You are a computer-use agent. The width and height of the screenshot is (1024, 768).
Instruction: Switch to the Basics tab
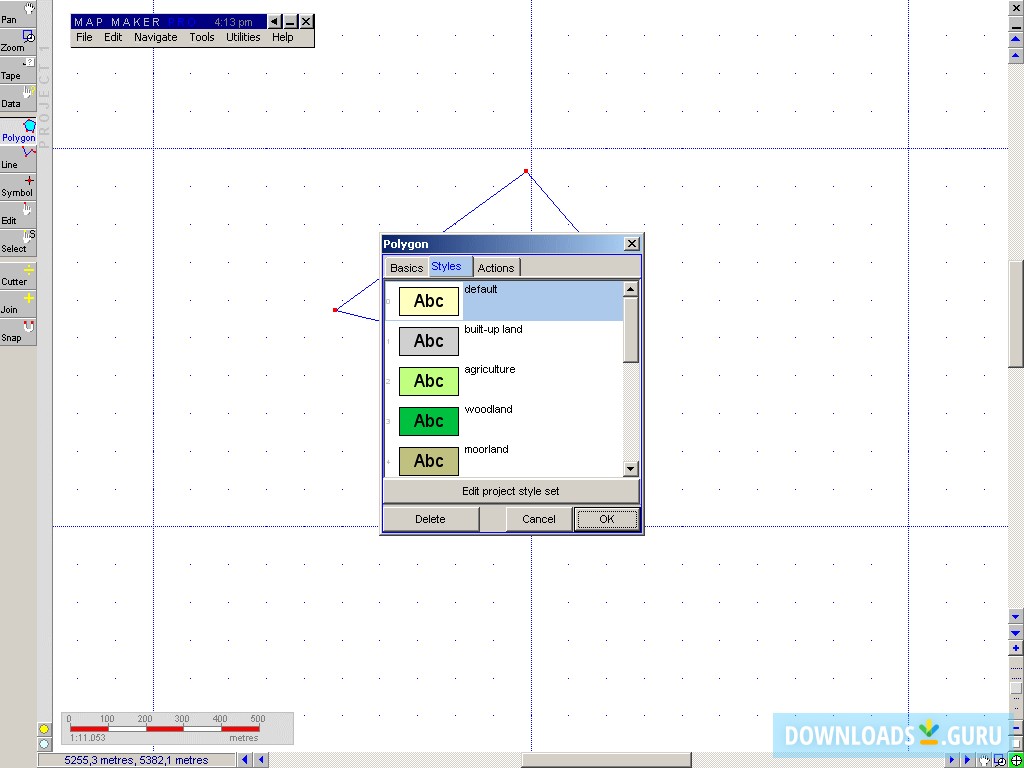[x=405, y=267]
